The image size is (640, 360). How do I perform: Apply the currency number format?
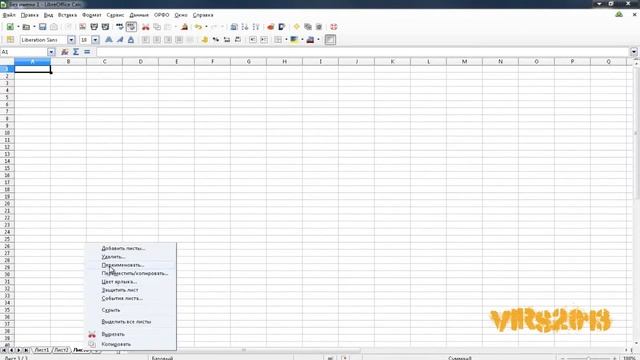pyautogui.click(x=204, y=40)
